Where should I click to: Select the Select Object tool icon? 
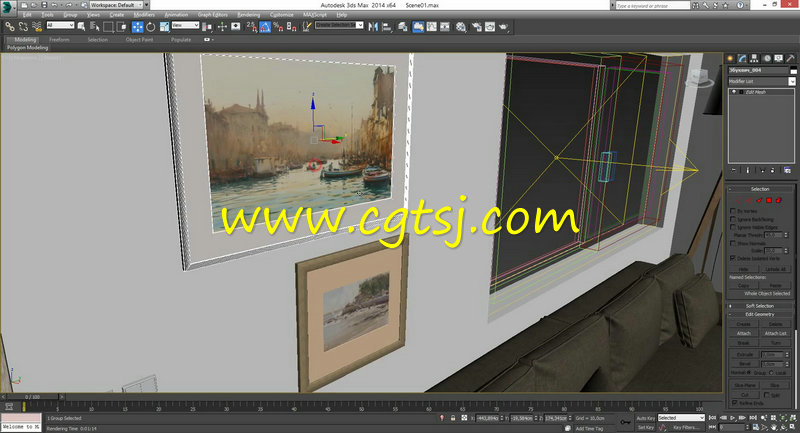click(82, 27)
